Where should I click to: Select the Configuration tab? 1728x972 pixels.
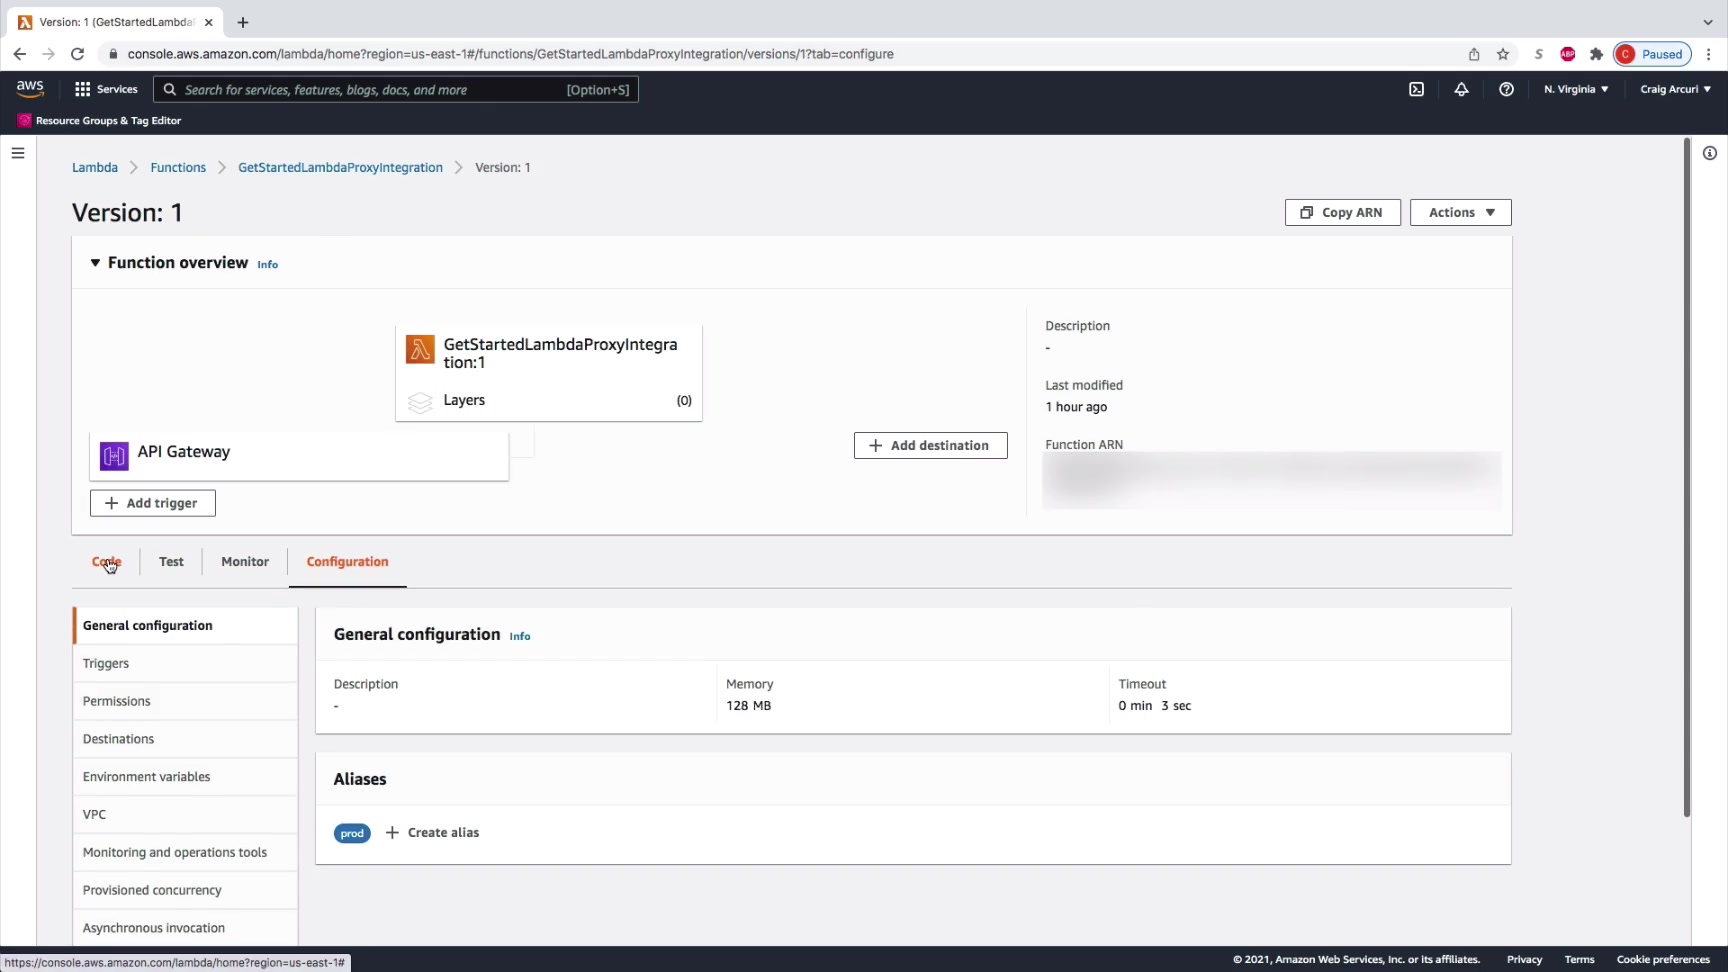click(347, 561)
